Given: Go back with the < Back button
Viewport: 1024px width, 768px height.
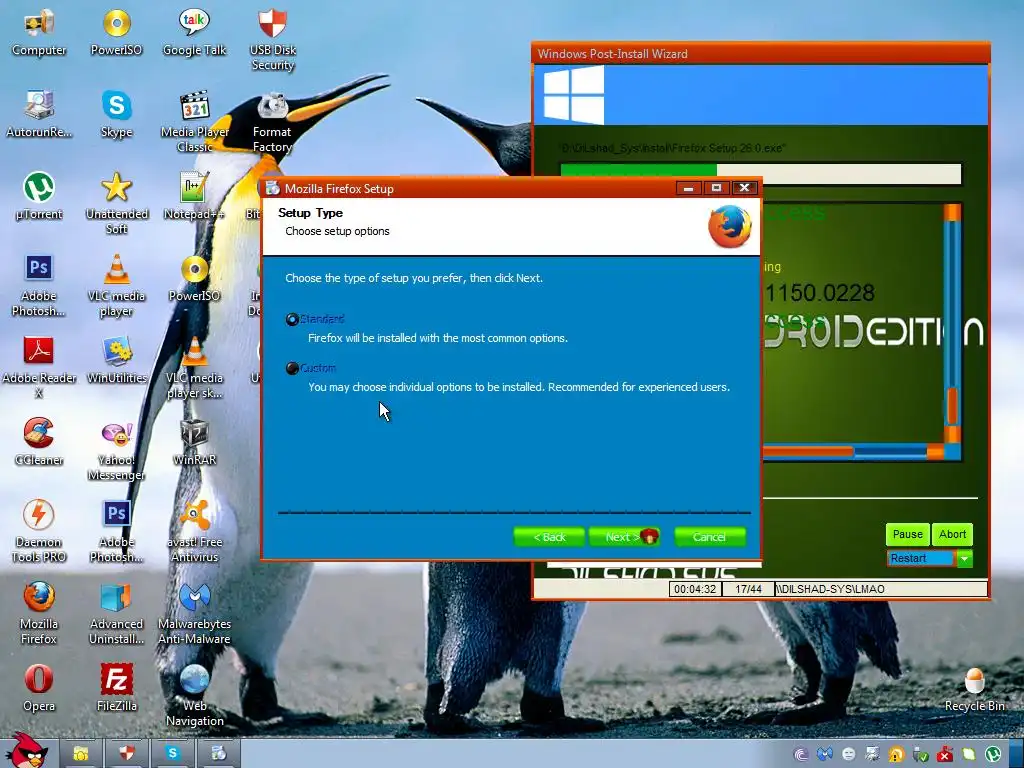Looking at the screenshot, I should click(549, 537).
